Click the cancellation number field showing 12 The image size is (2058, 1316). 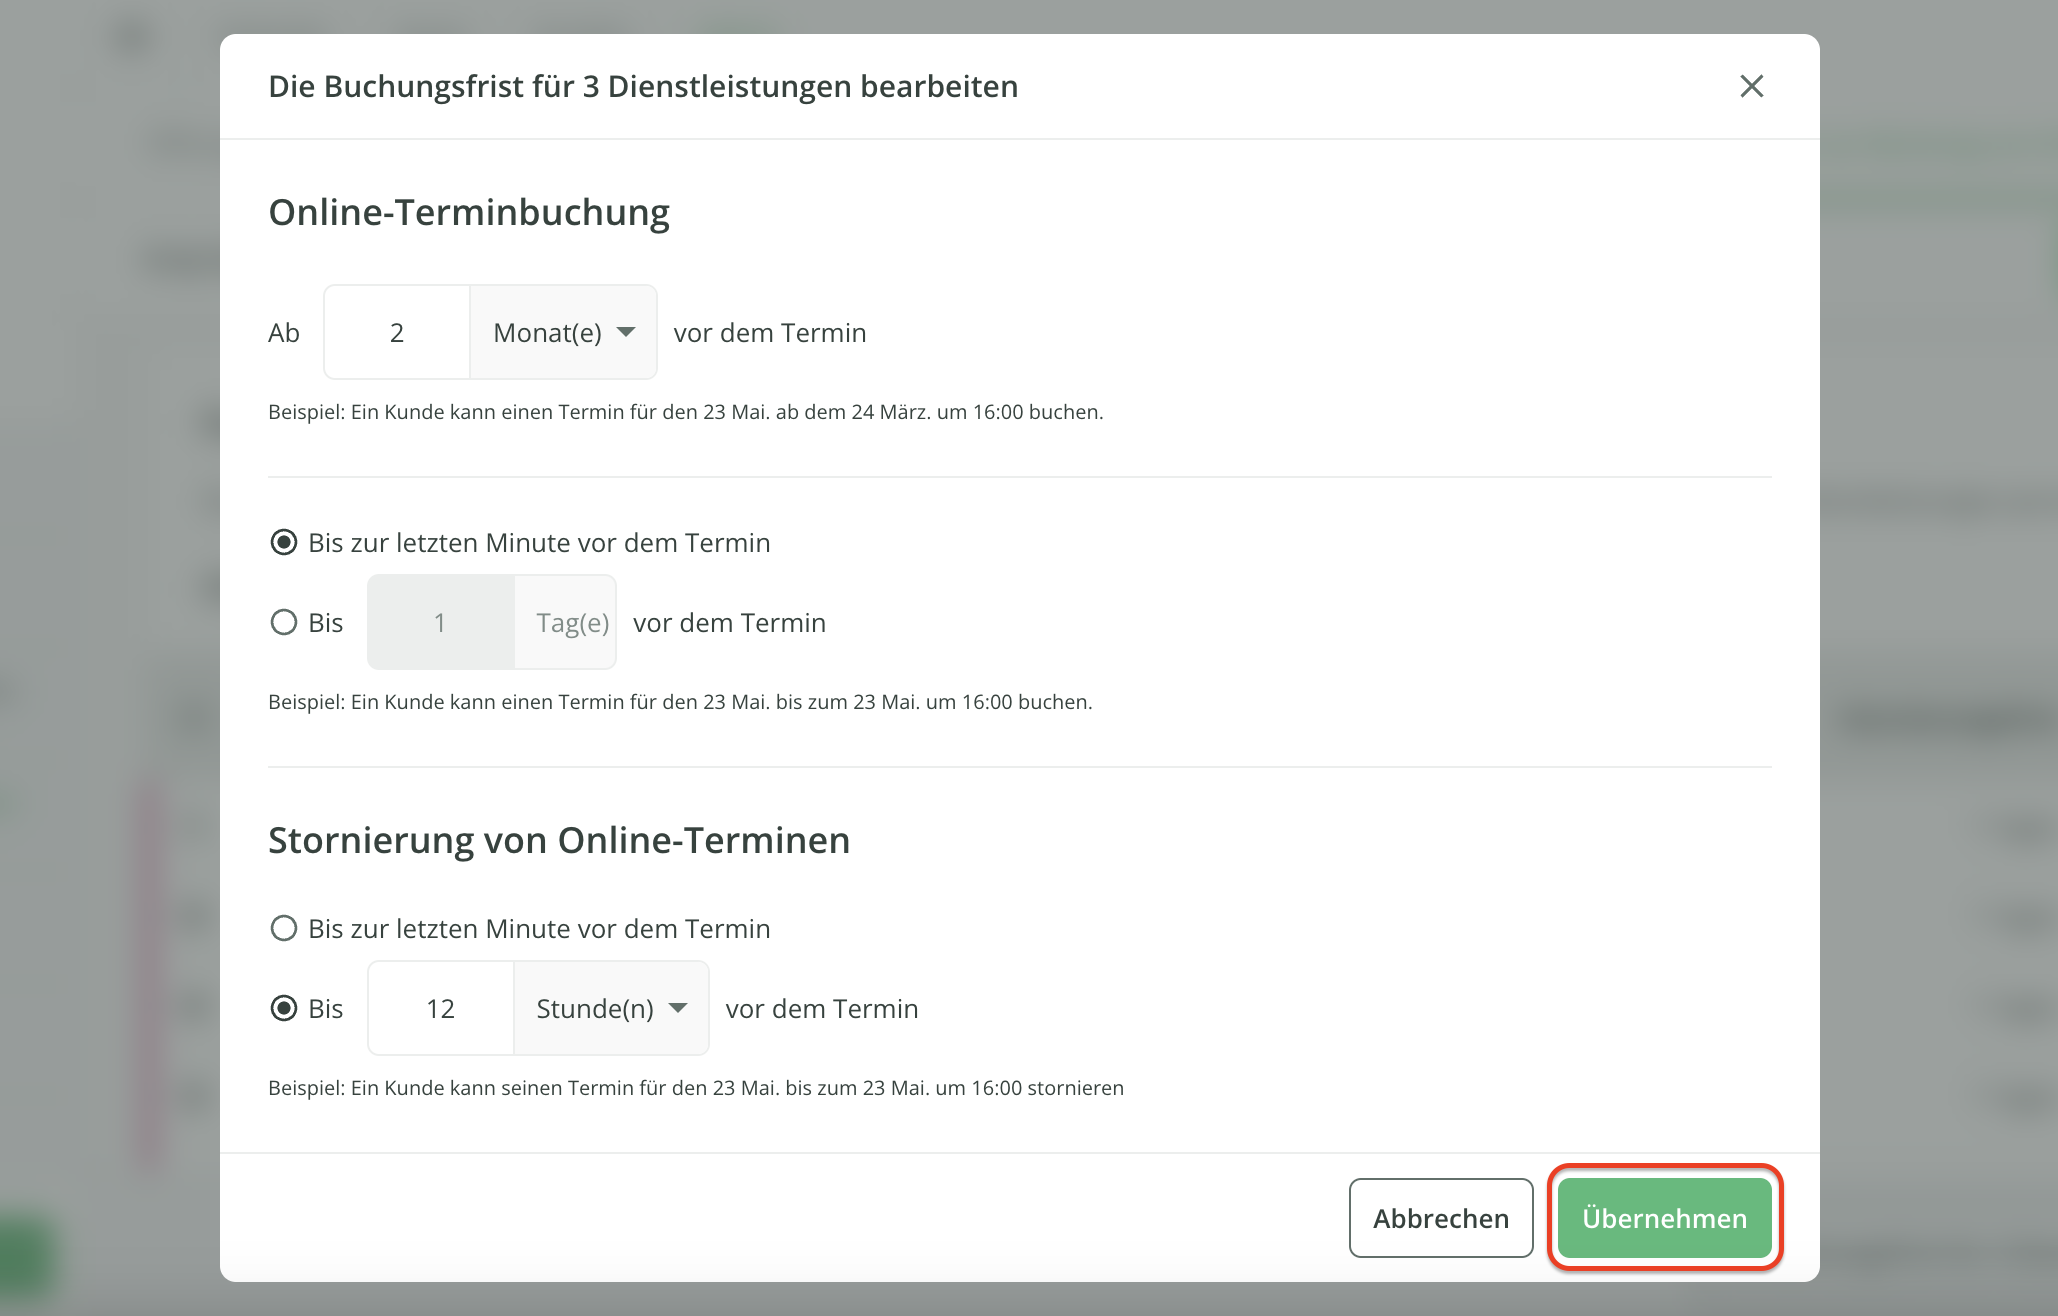[x=440, y=1008]
